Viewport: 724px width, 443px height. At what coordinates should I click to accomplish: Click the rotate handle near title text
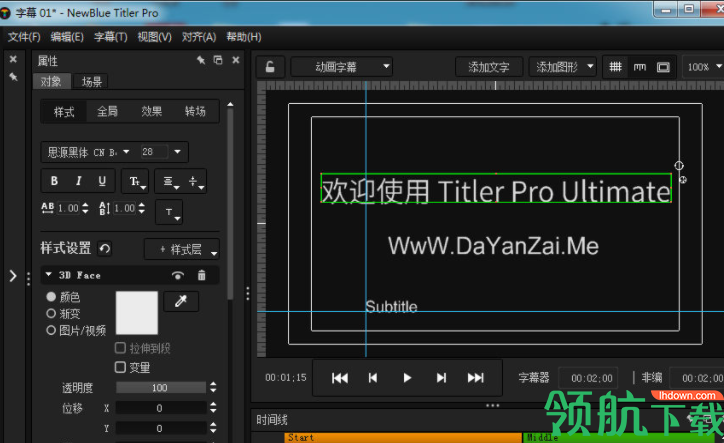click(679, 165)
